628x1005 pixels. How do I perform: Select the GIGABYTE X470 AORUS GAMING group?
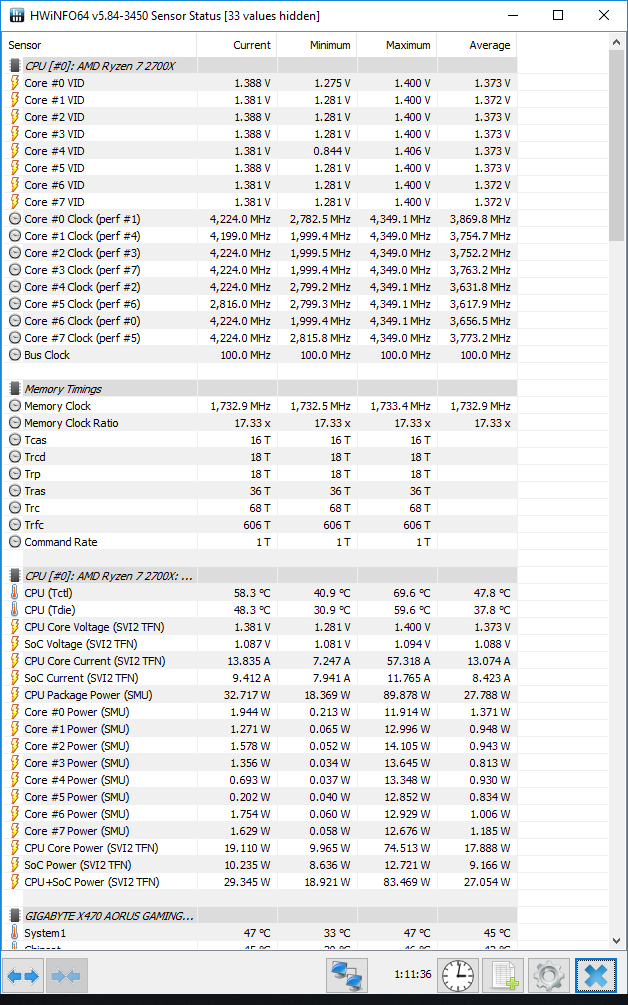click(108, 915)
